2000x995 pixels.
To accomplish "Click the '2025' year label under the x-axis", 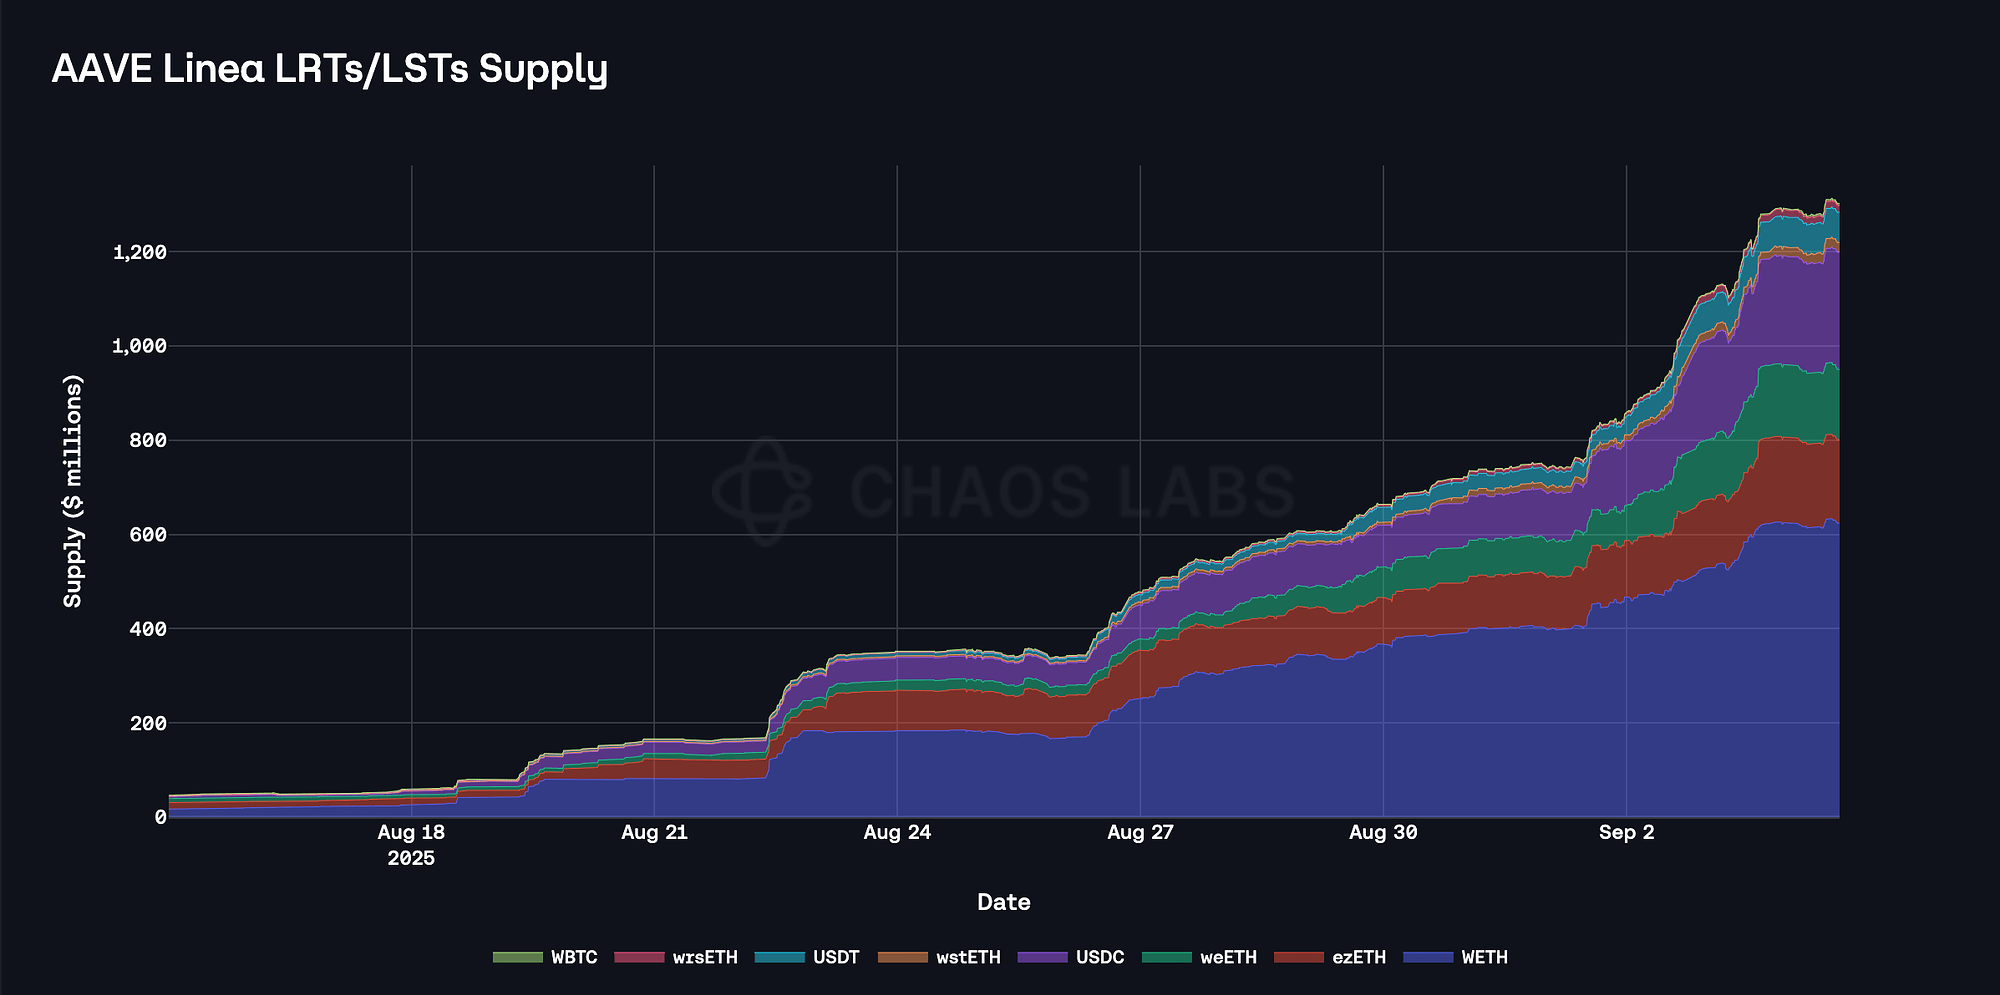I will [x=411, y=858].
